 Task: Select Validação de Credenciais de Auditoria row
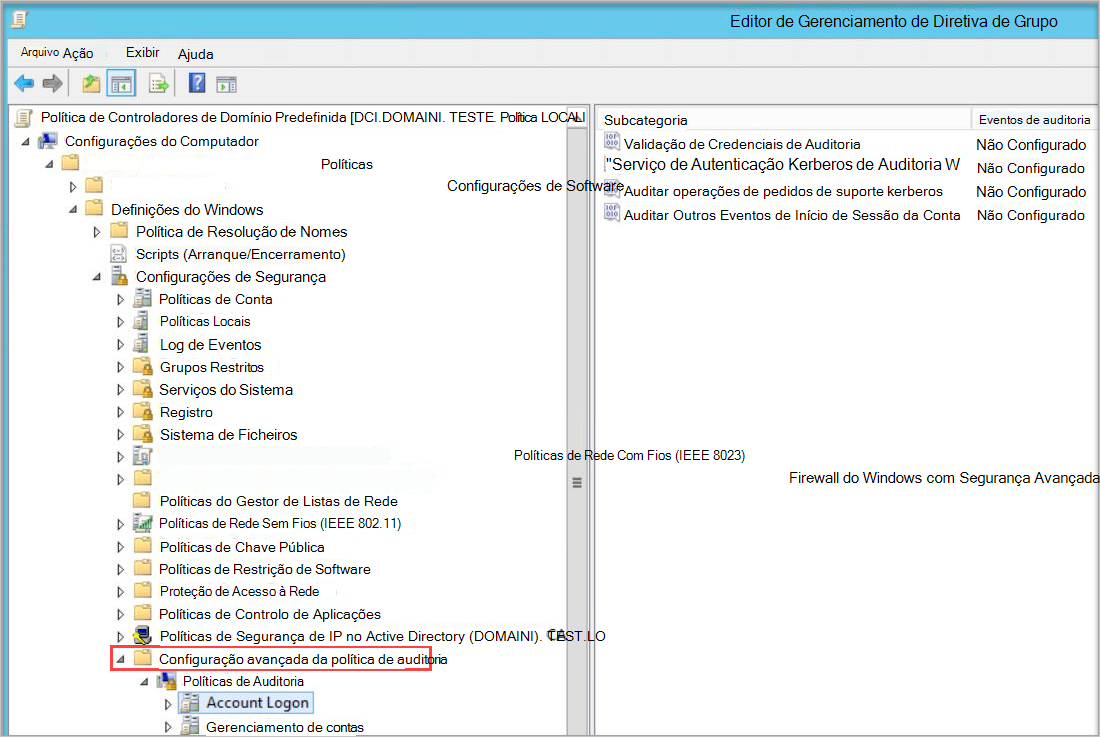pyautogui.click(x=742, y=144)
